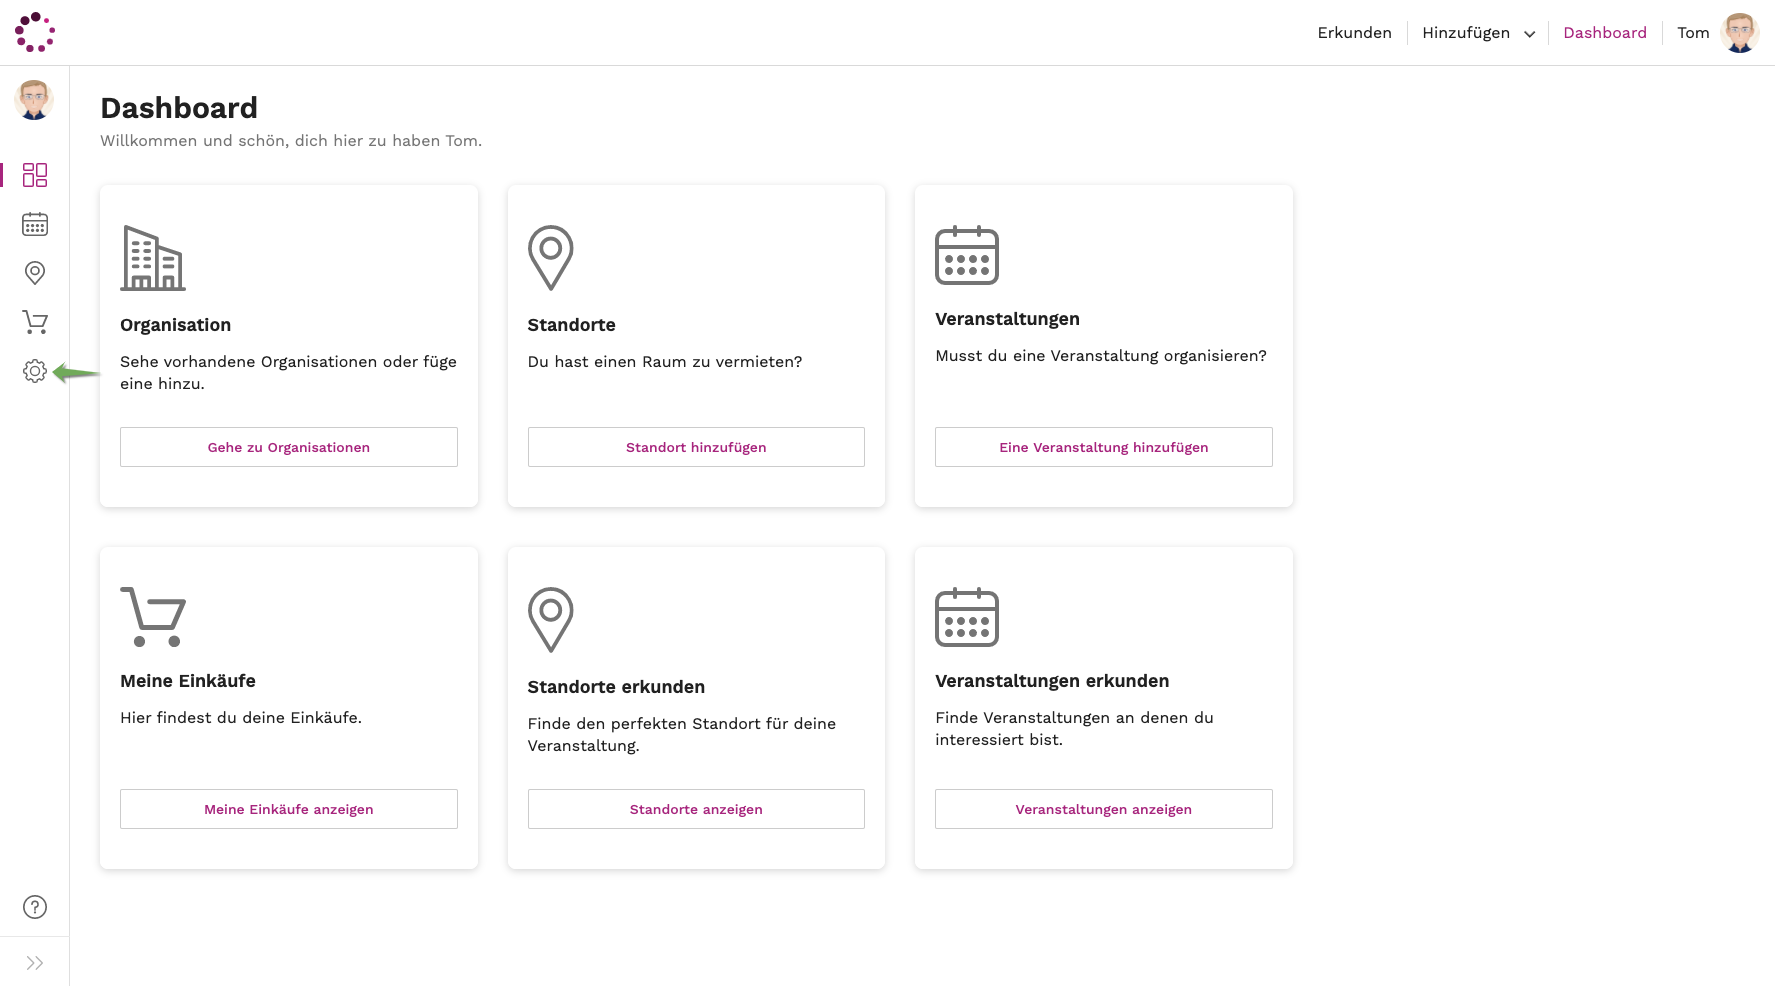Click the building icon on Organisation card
This screenshot has width=1775, height=986.
pos(153,258)
